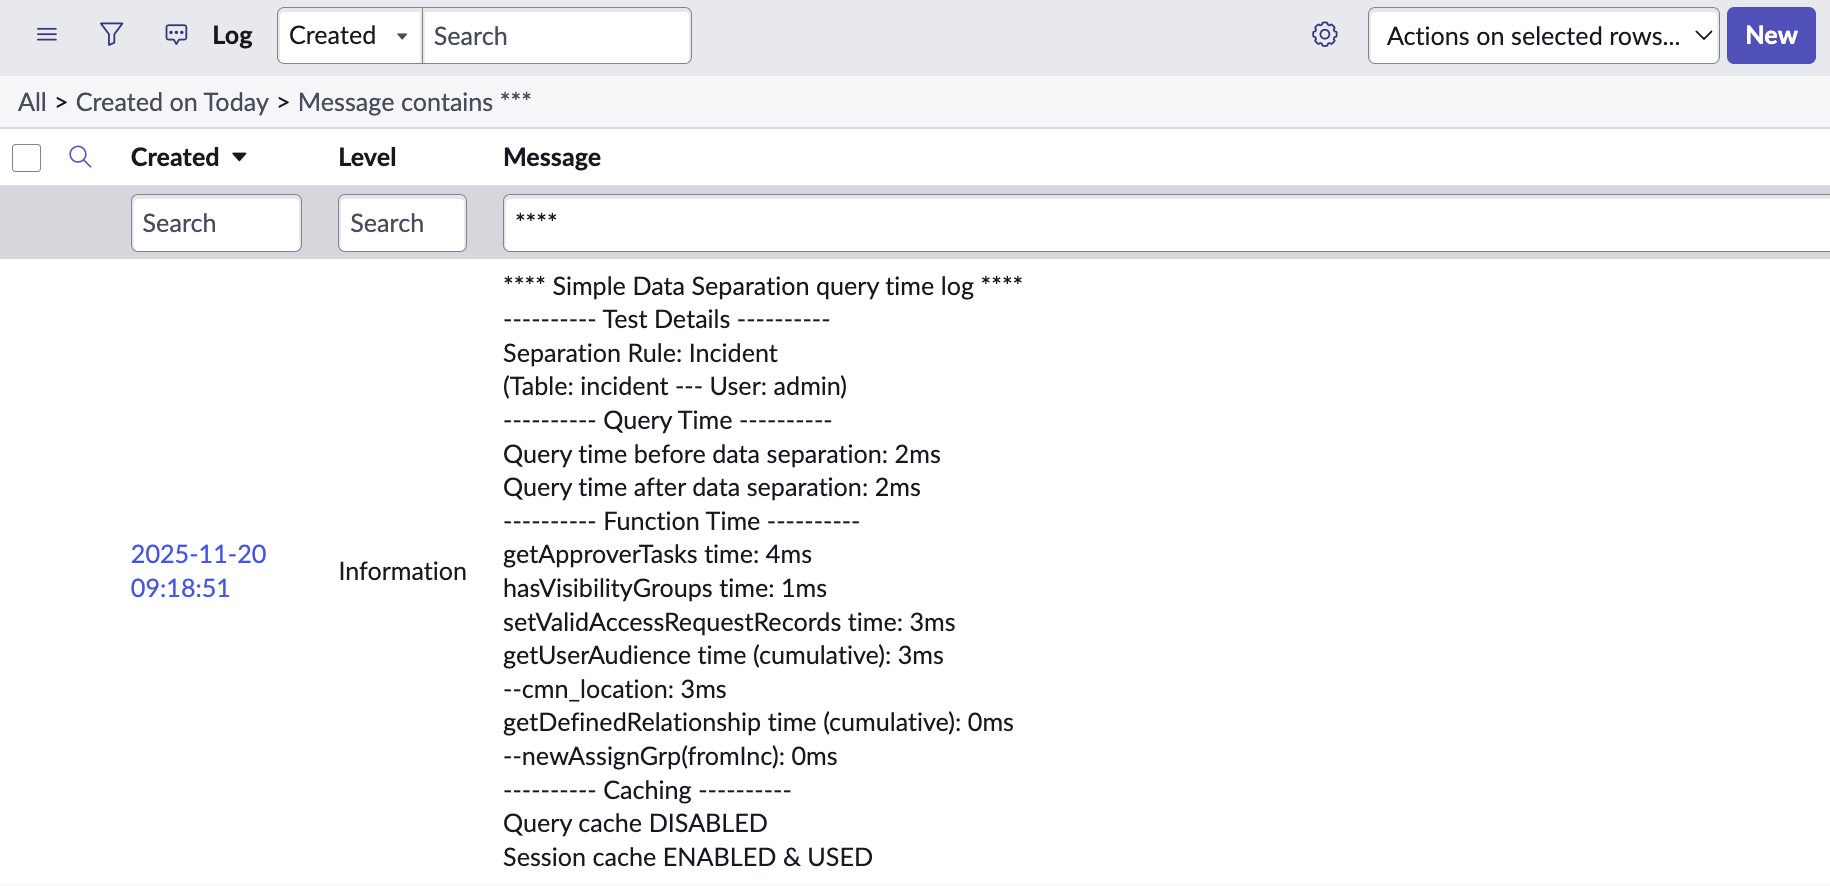
Task: Sort by the Level column header
Action: point(367,157)
